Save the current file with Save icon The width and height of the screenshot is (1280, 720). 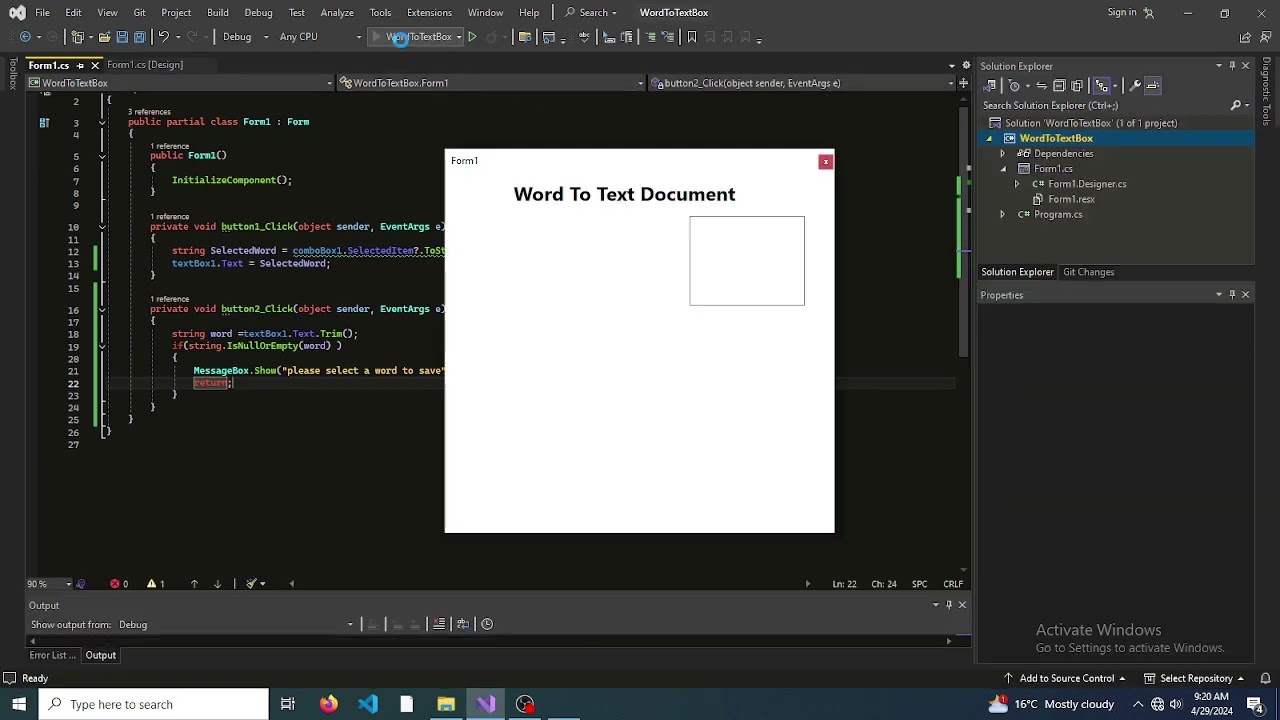pyautogui.click(x=122, y=37)
